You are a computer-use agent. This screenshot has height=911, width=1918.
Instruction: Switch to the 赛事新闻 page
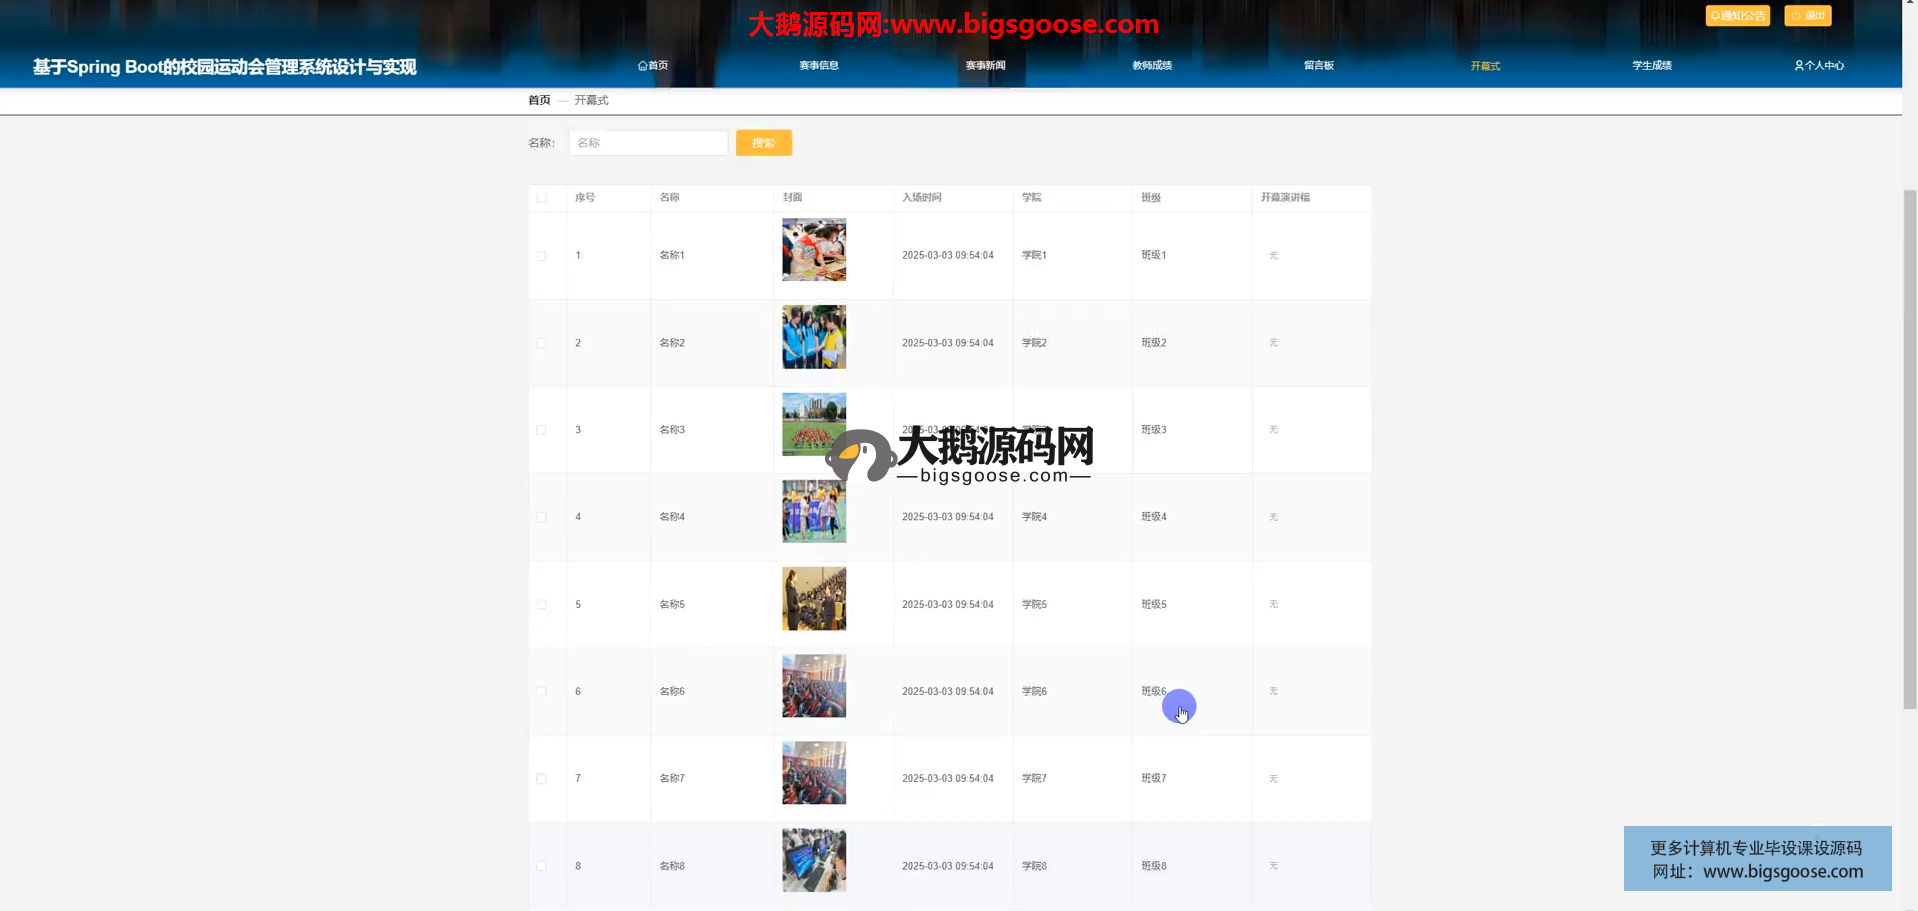tap(985, 66)
